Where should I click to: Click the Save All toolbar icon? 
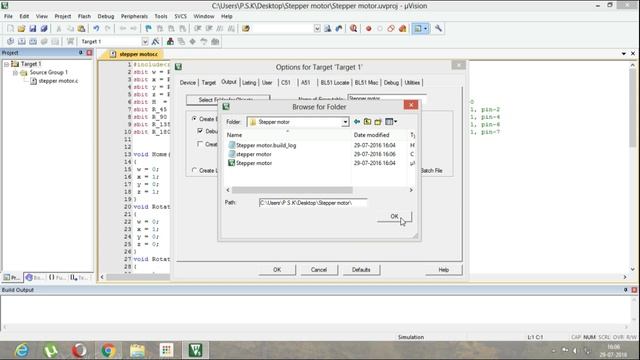pyautogui.click(x=44, y=29)
